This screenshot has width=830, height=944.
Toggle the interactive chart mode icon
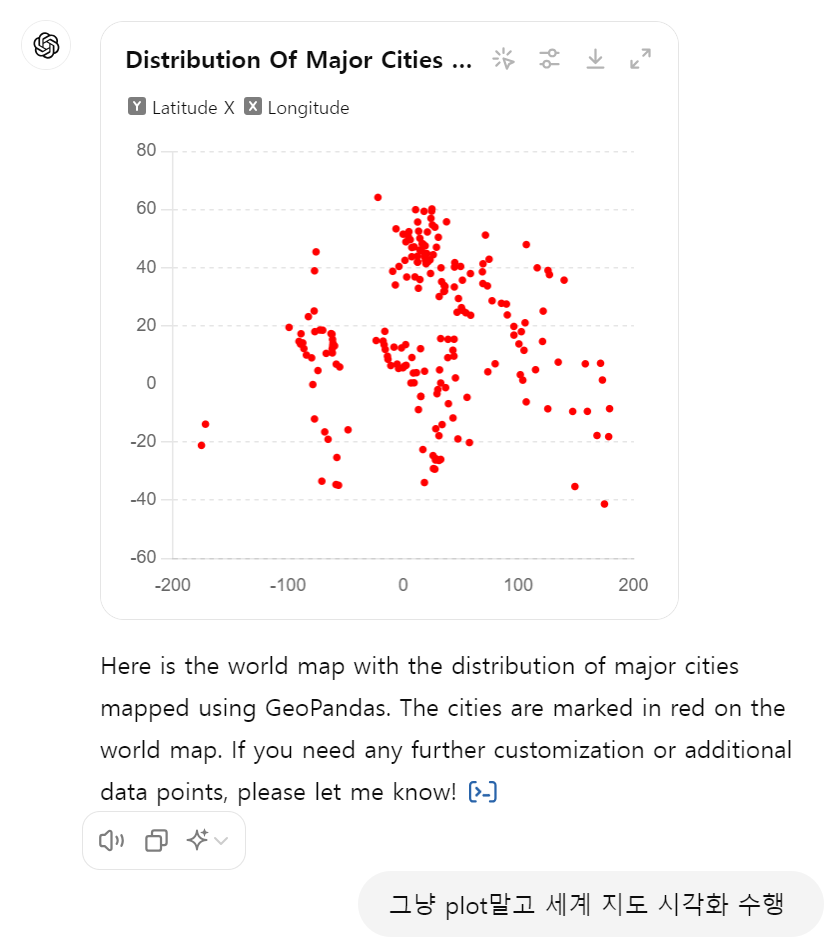point(504,59)
